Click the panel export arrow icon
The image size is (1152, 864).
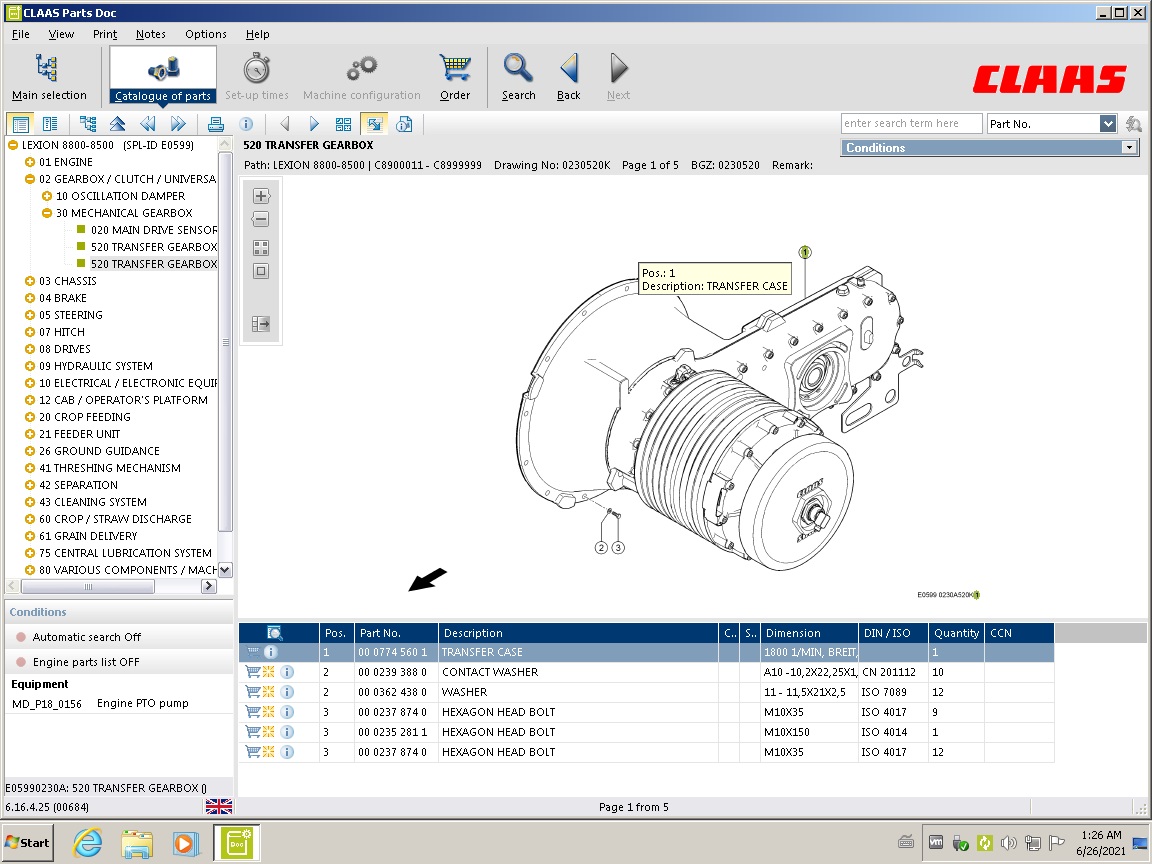[261, 324]
